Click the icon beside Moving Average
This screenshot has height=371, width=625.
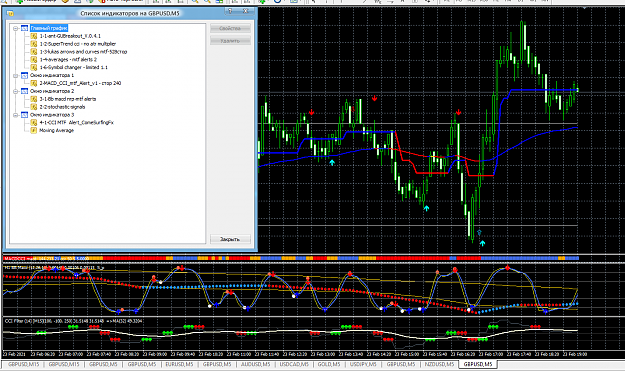(x=34, y=130)
